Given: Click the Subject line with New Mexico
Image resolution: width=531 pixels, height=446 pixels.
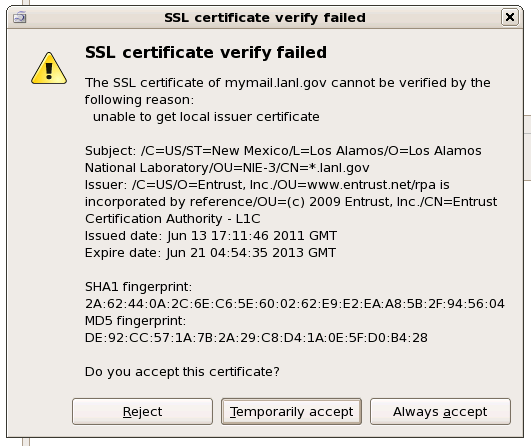Looking at the screenshot, I should (x=283, y=151).
